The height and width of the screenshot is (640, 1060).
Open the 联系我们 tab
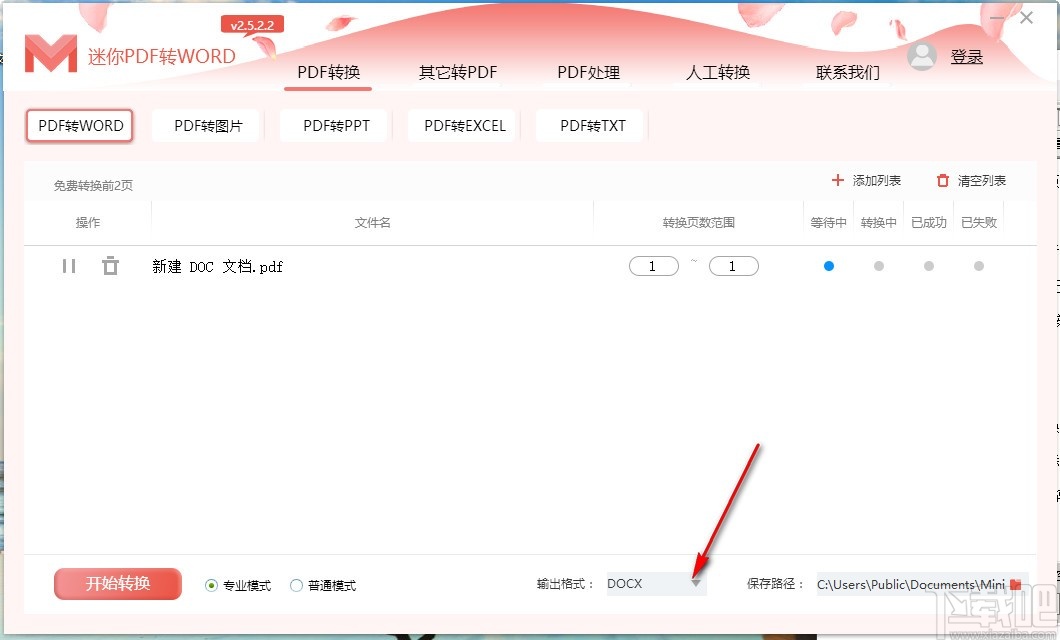(848, 72)
